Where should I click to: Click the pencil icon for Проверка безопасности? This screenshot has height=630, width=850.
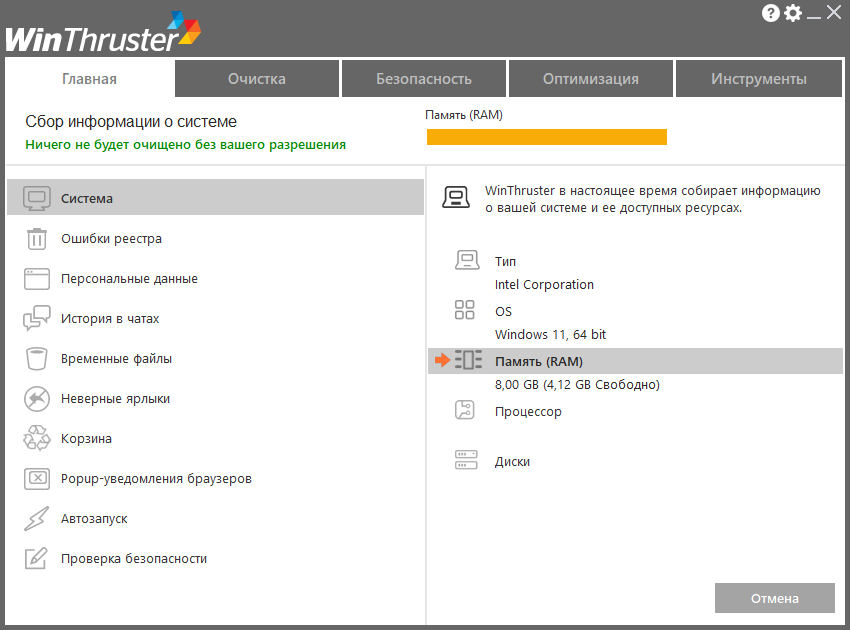point(37,558)
